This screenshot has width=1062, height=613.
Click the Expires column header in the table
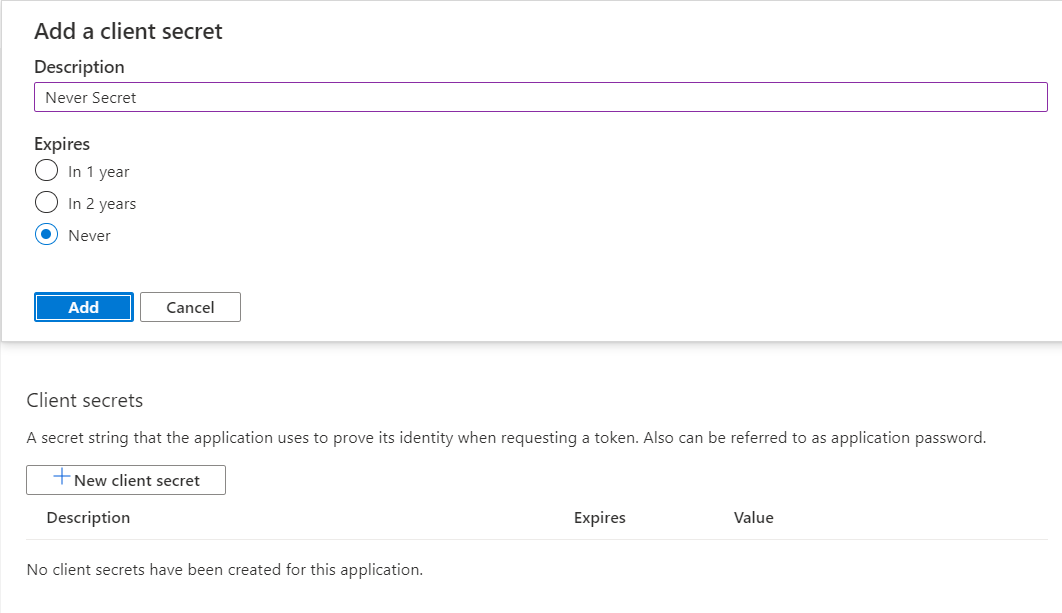click(x=599, y=518)
